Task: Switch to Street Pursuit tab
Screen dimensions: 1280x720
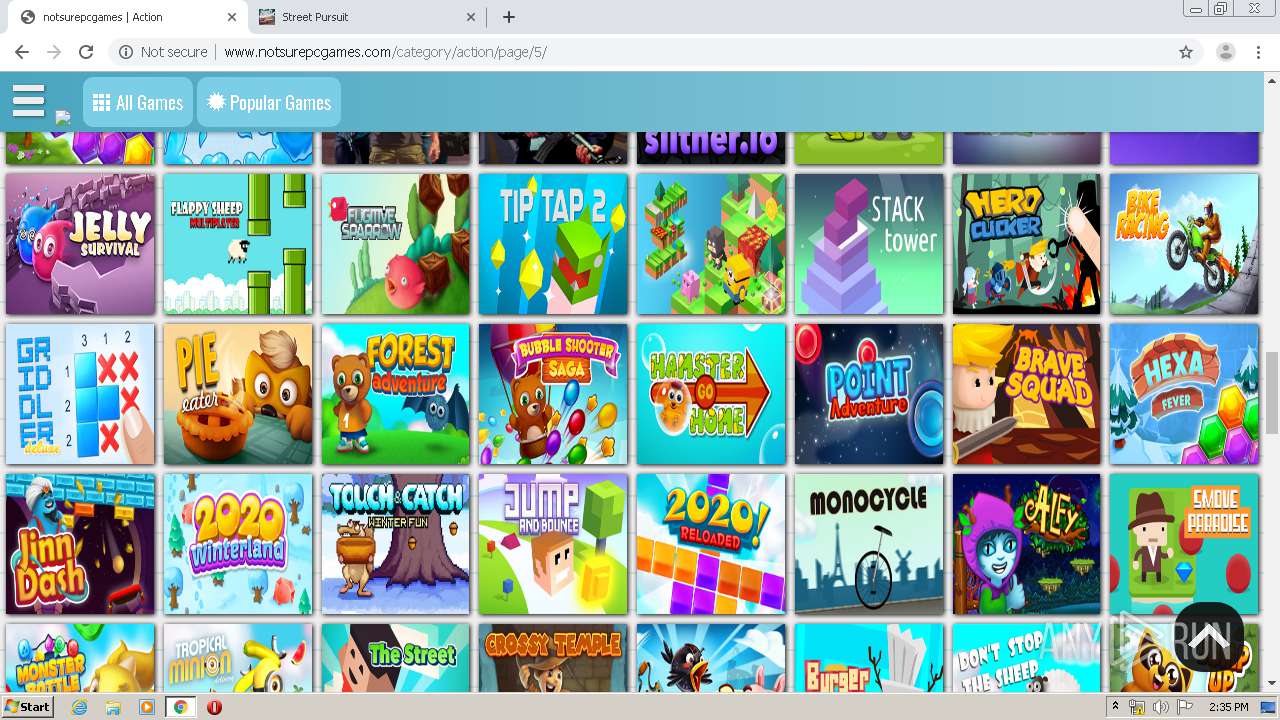Action: (x=366, y=17)
